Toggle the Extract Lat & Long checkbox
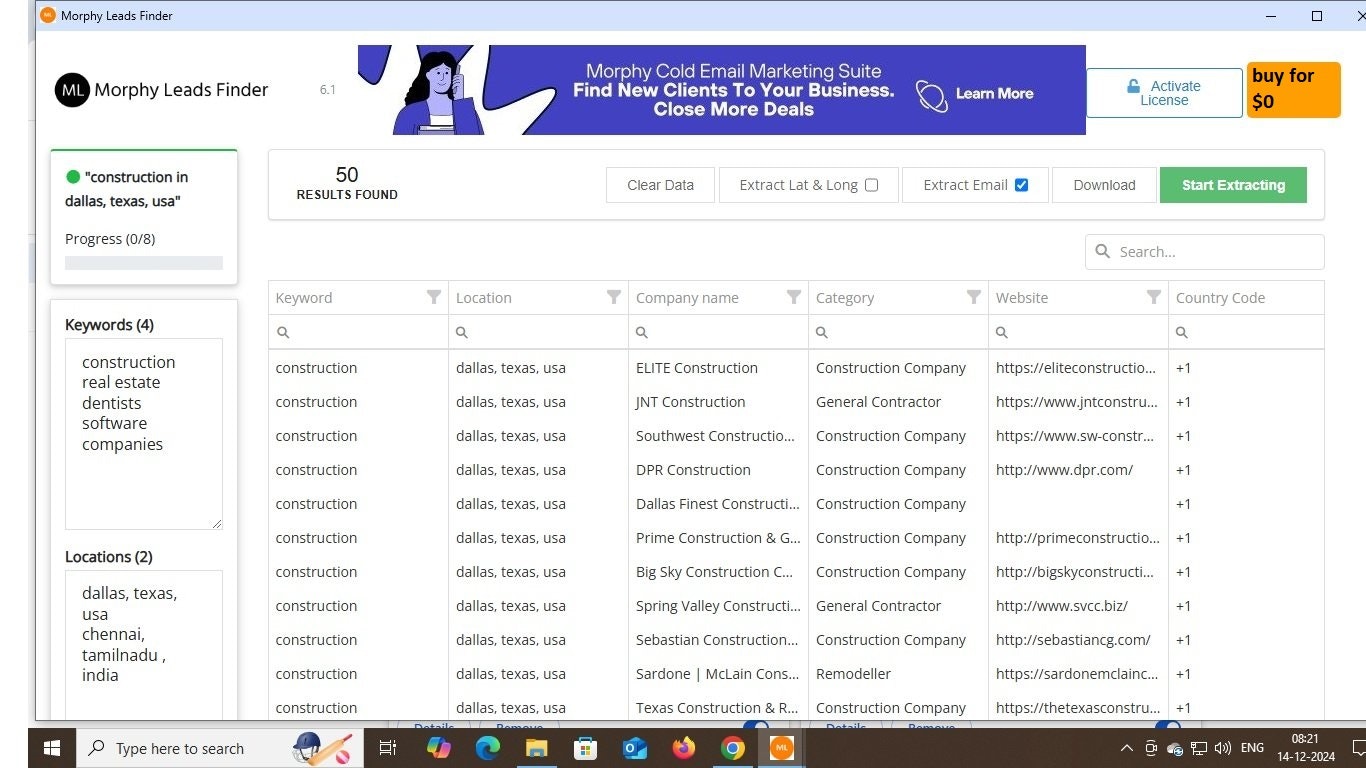Image resolution: width=1366 pixels, height=768 pixels. click(x=871, y=185)
